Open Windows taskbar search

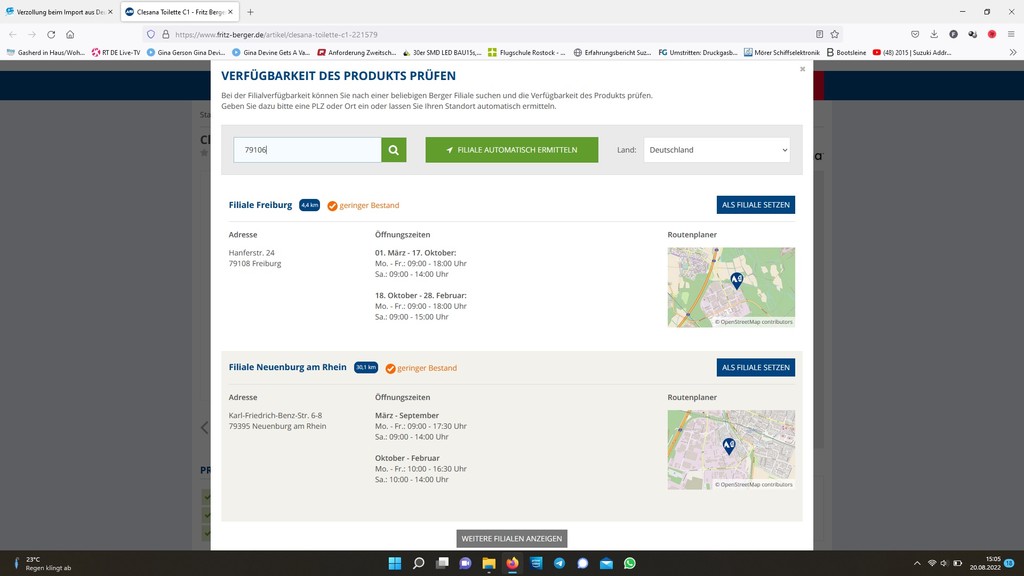(x=419, y=563)
